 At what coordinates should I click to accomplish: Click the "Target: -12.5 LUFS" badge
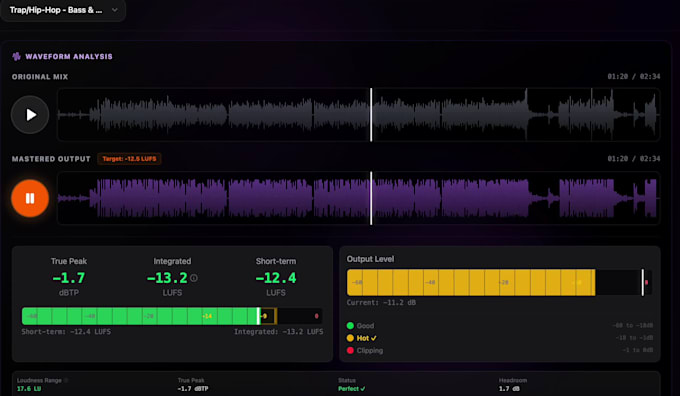click(x=129, y=159)
